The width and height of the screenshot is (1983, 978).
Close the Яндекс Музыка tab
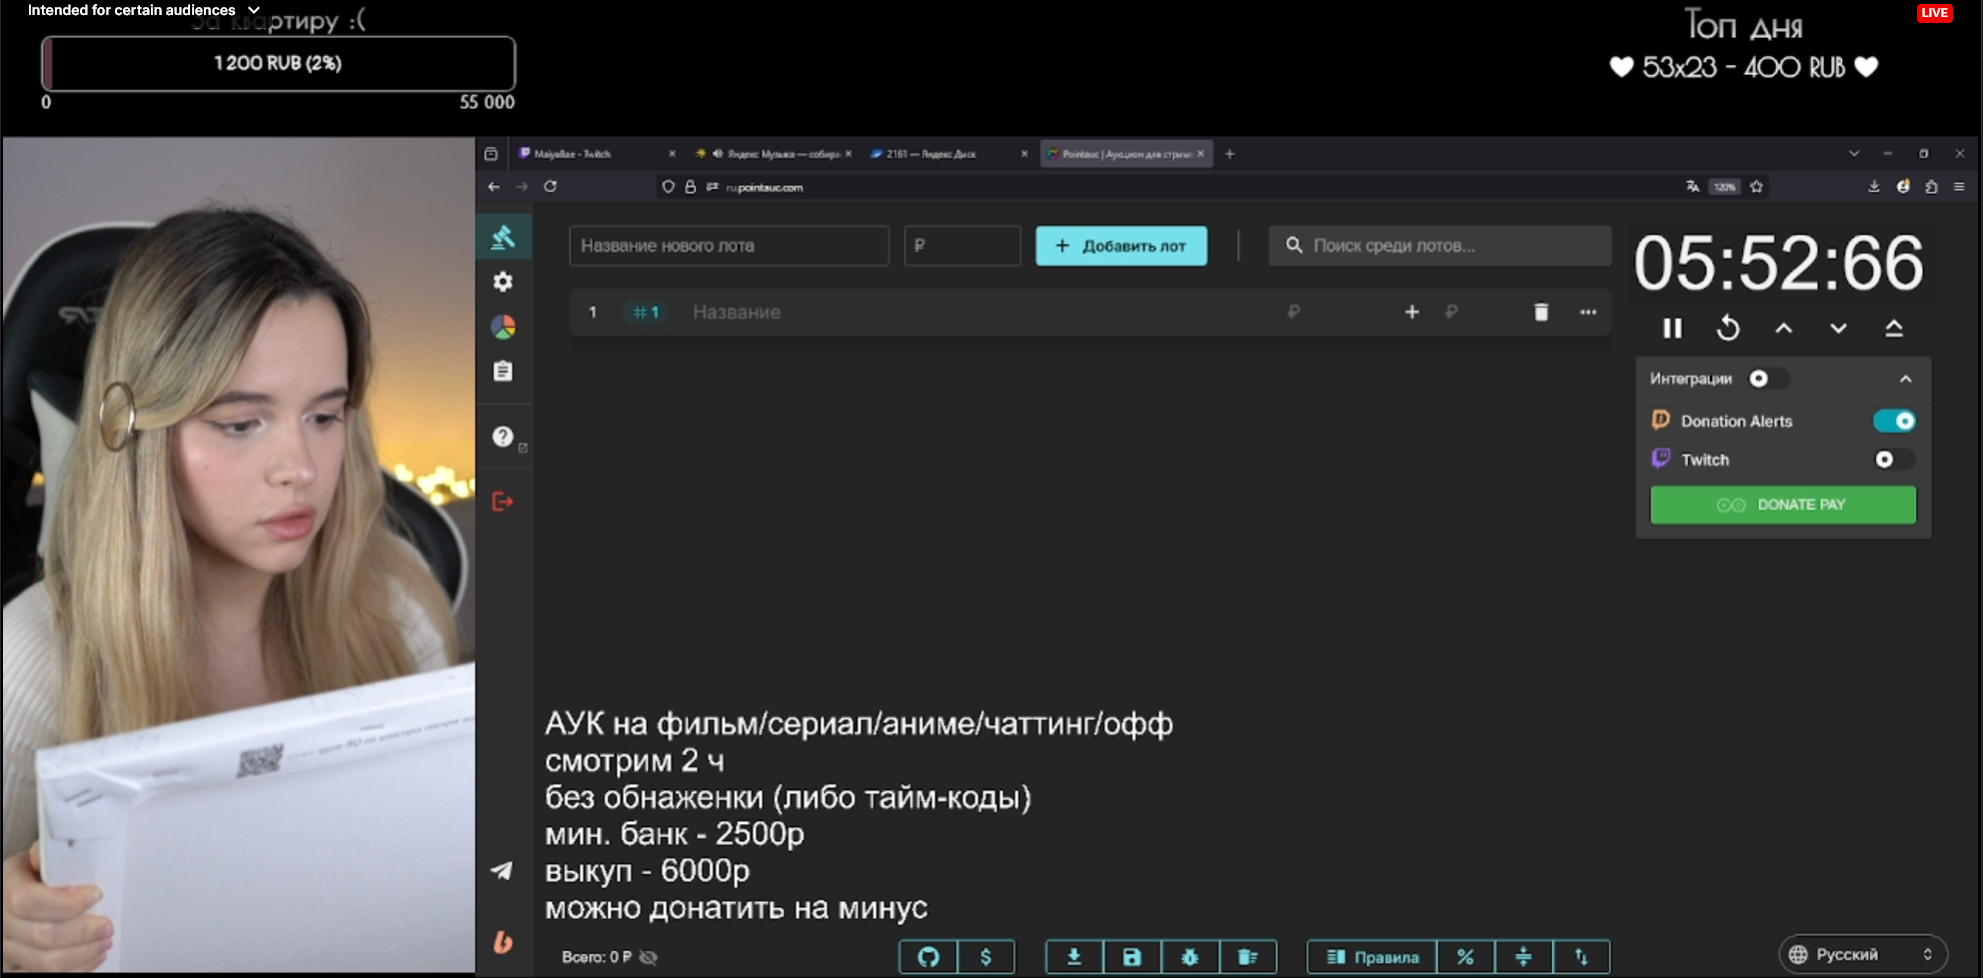(x=848, y=154)
